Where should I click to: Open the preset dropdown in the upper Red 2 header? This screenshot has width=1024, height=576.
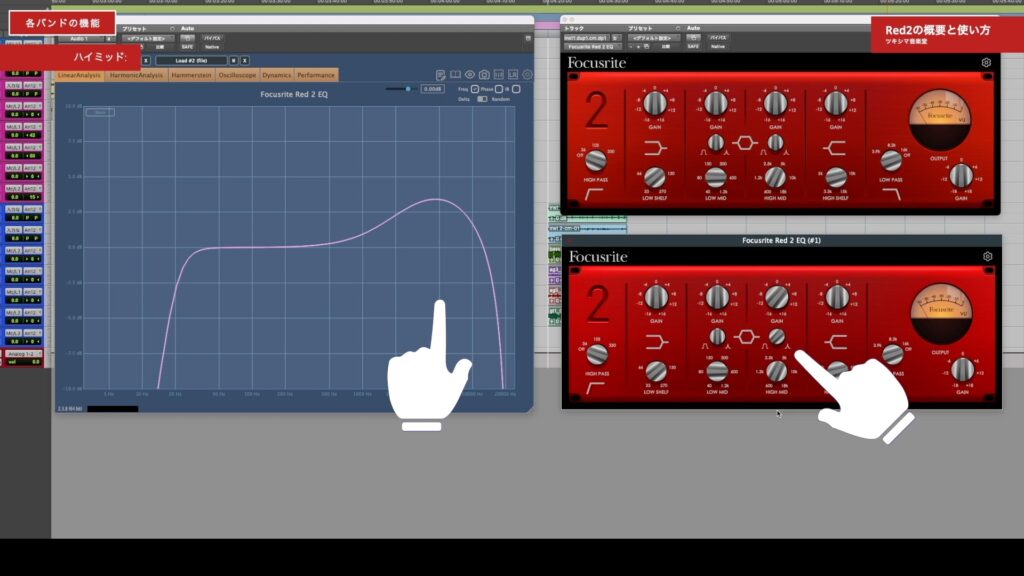654,38
